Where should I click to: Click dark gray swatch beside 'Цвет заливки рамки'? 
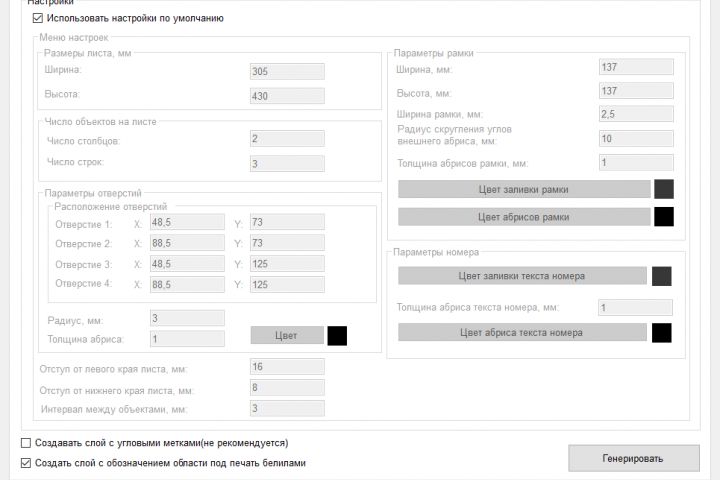coord(663,189)
